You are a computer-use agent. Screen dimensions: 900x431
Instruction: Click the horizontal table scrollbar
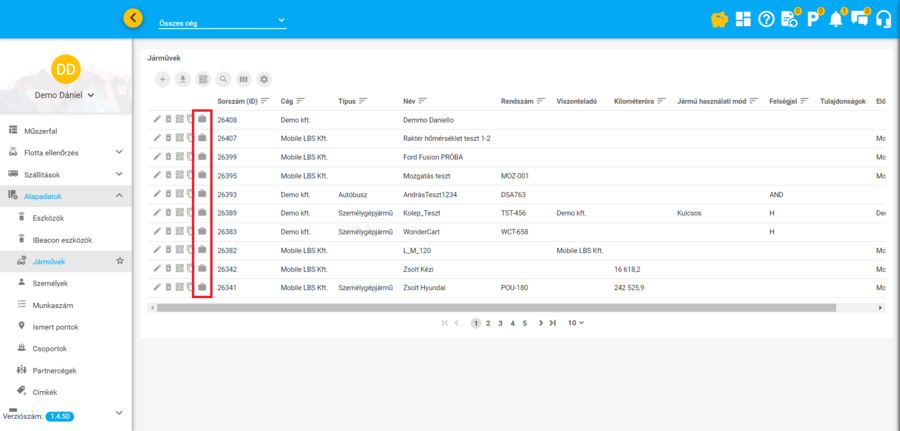tap(500, 307)
